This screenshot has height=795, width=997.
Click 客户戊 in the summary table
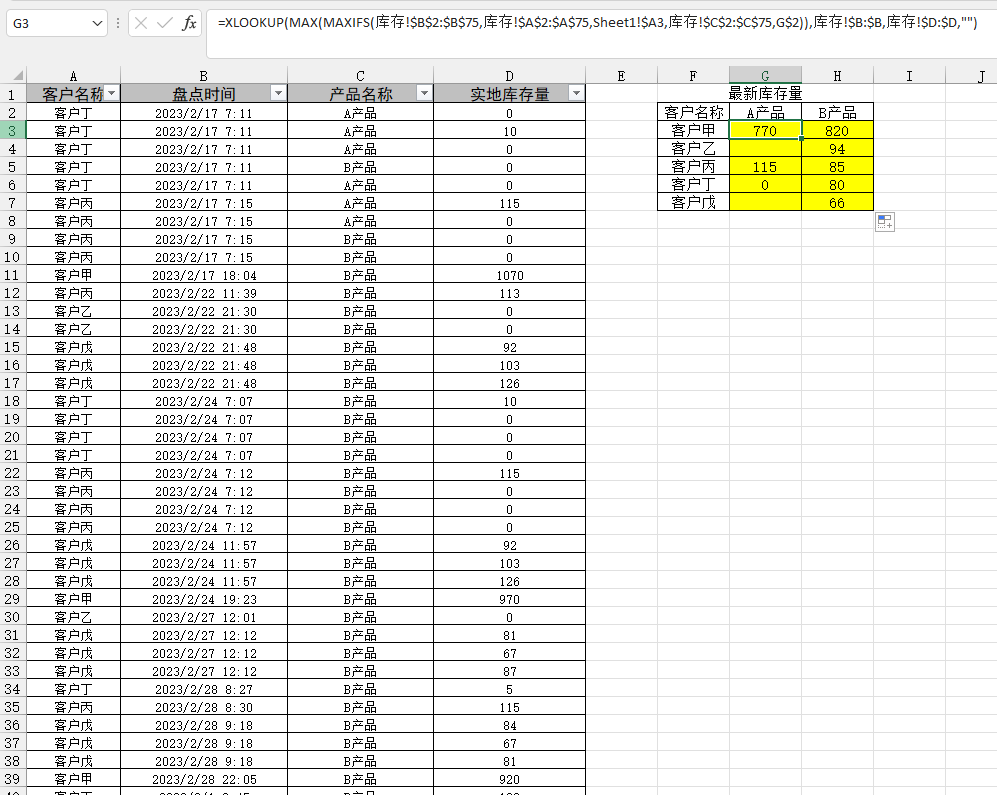[x=693, y=203]
